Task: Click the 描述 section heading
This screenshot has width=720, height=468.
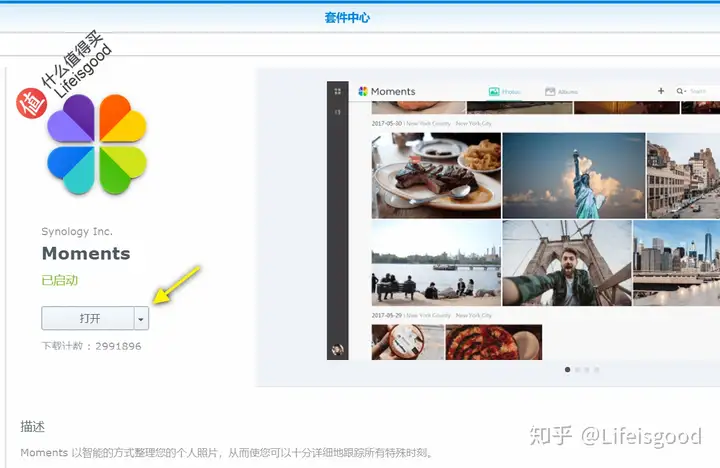Action: (33, 427)
